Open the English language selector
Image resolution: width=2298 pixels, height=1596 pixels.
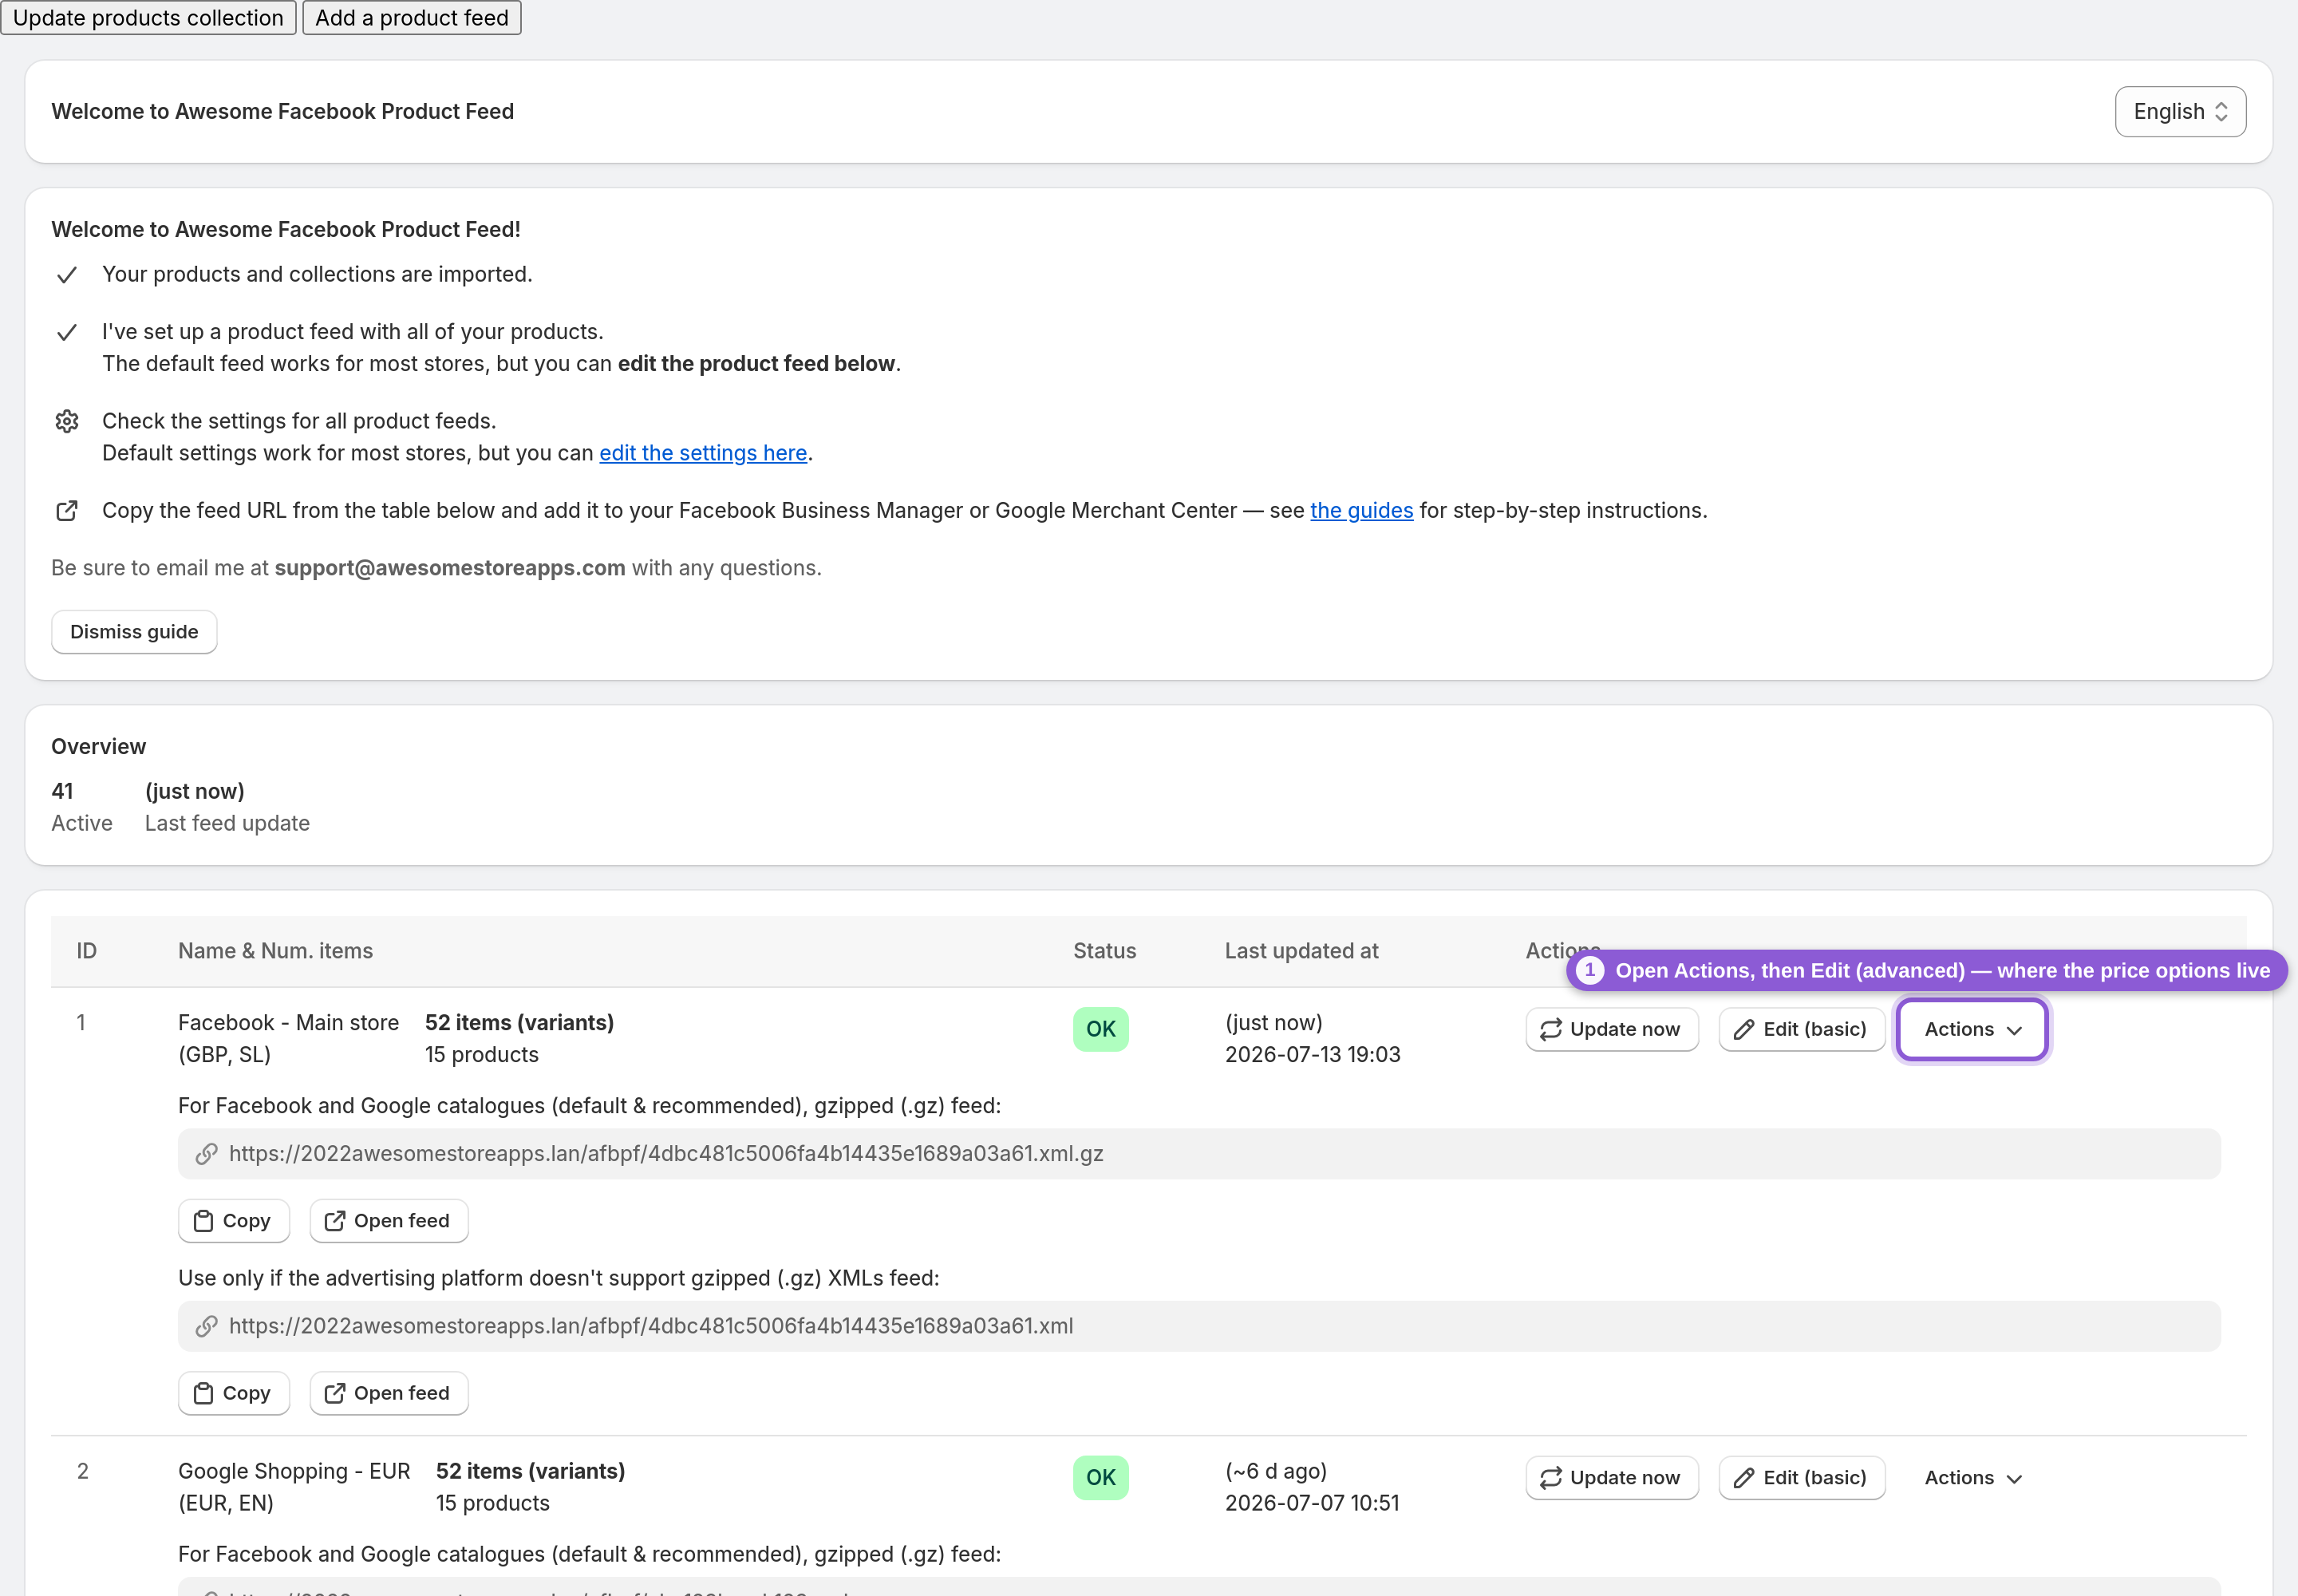(2180, 111)
